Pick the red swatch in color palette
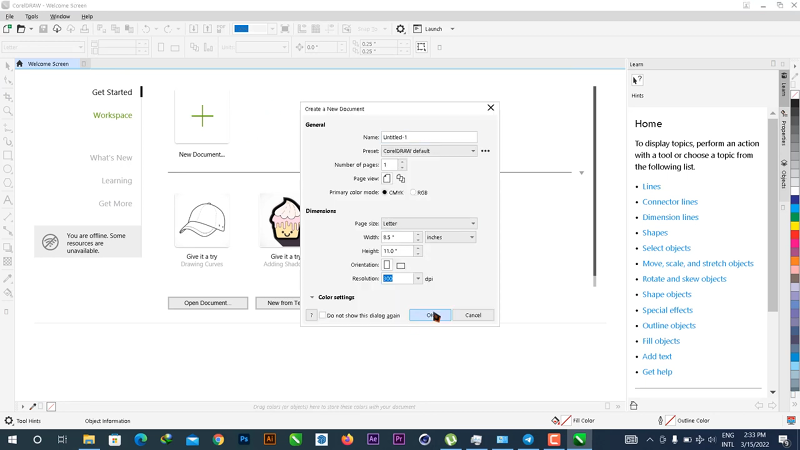 click(795, 234)
